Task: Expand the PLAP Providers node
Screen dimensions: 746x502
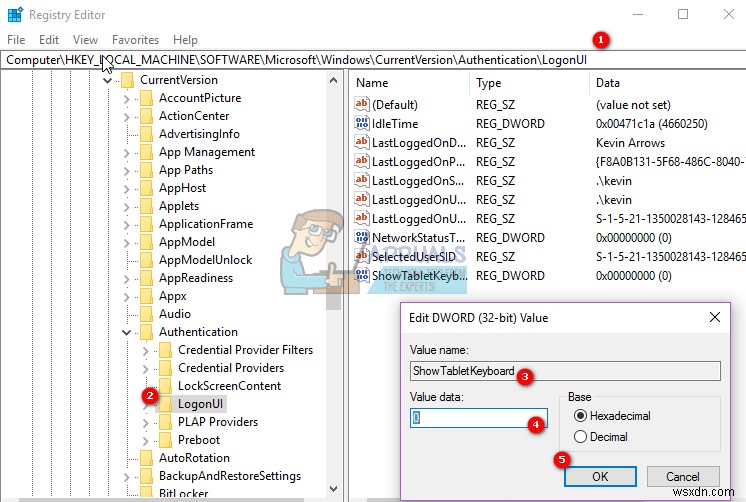Action: pos(145,423)
